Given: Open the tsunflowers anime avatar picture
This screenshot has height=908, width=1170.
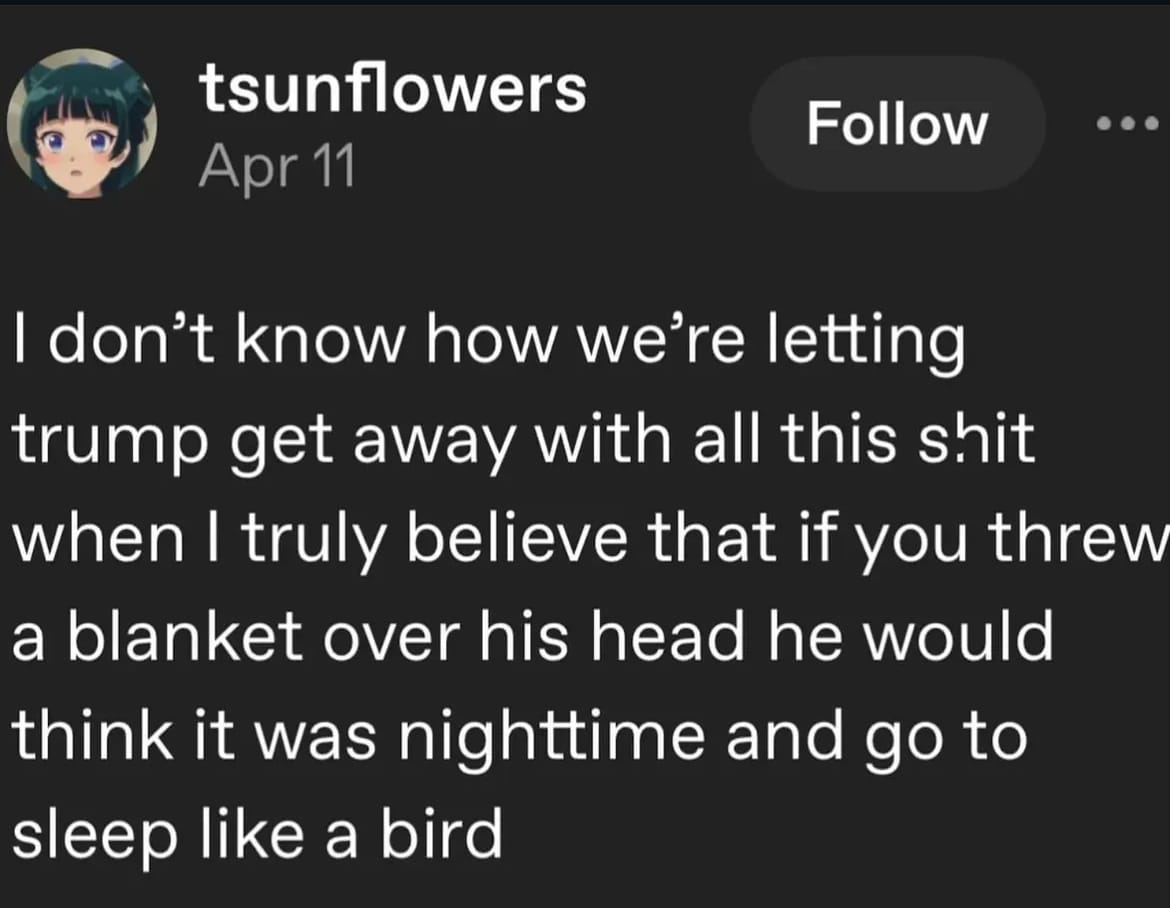Looking at the screenshot, I should pyautogui.click(x=81, y=124).
